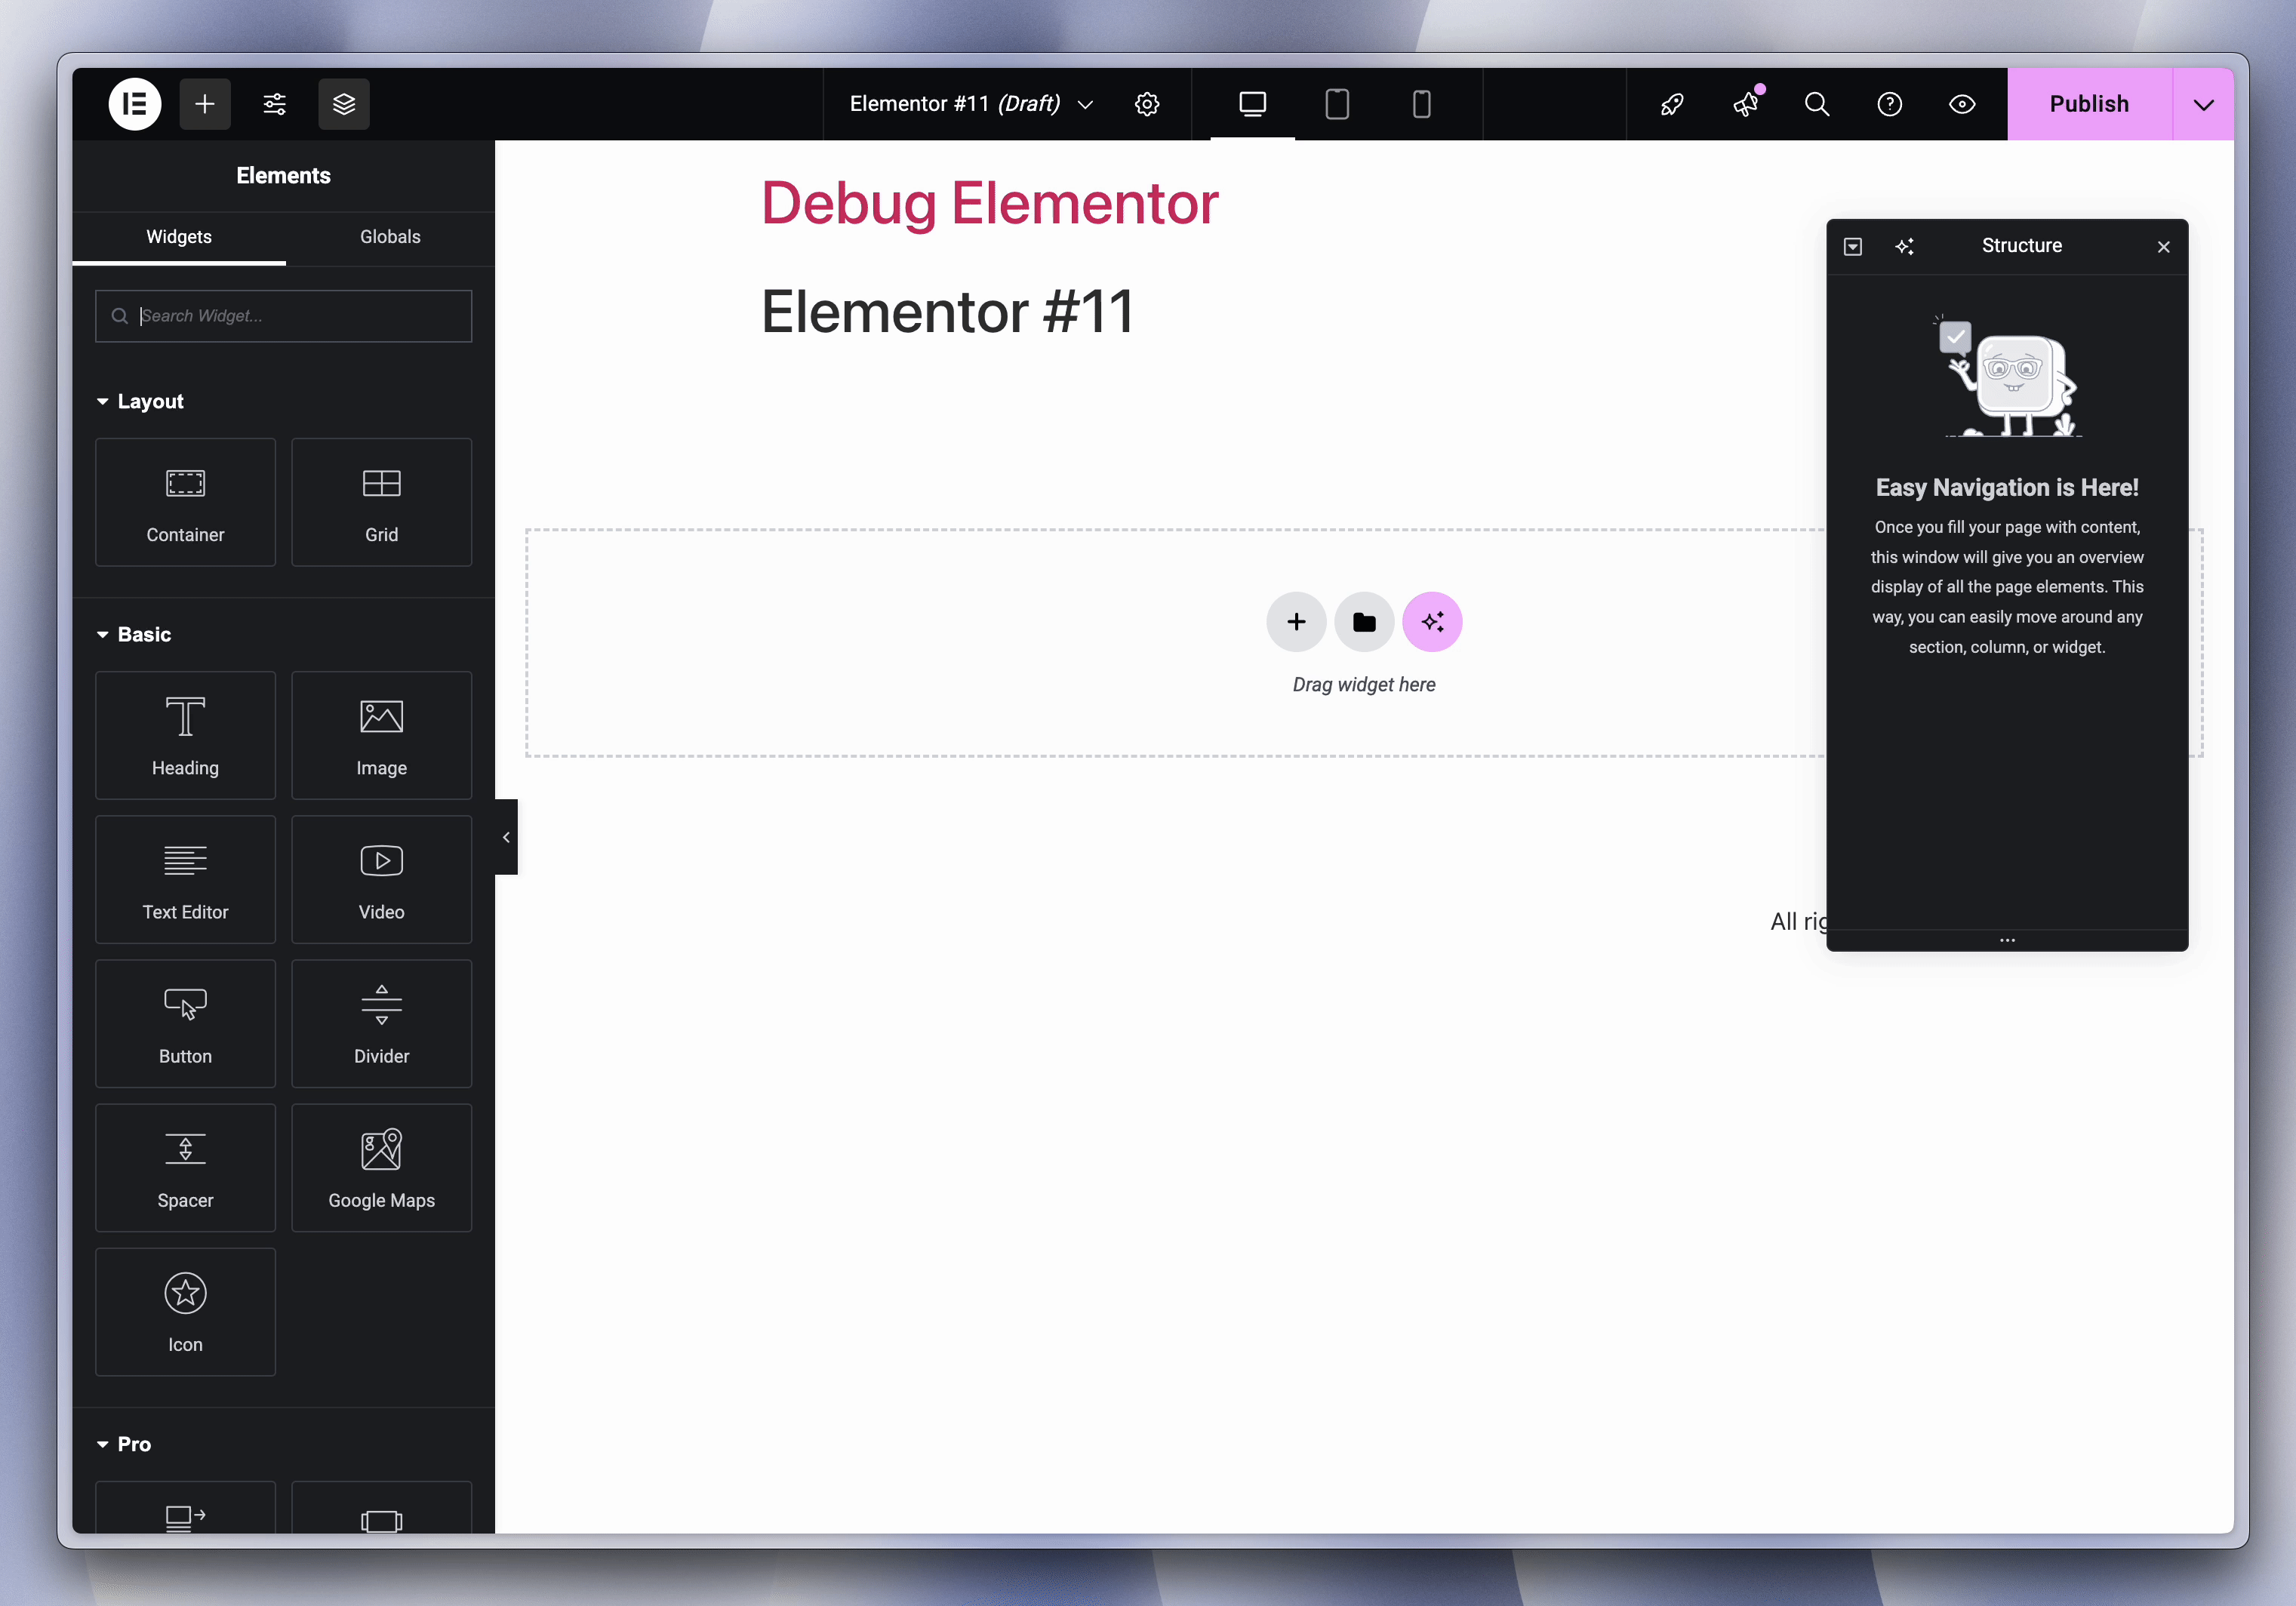The image size is (2296, 1606).
Task: Click the Drag widget here text
Action: 1364,684
